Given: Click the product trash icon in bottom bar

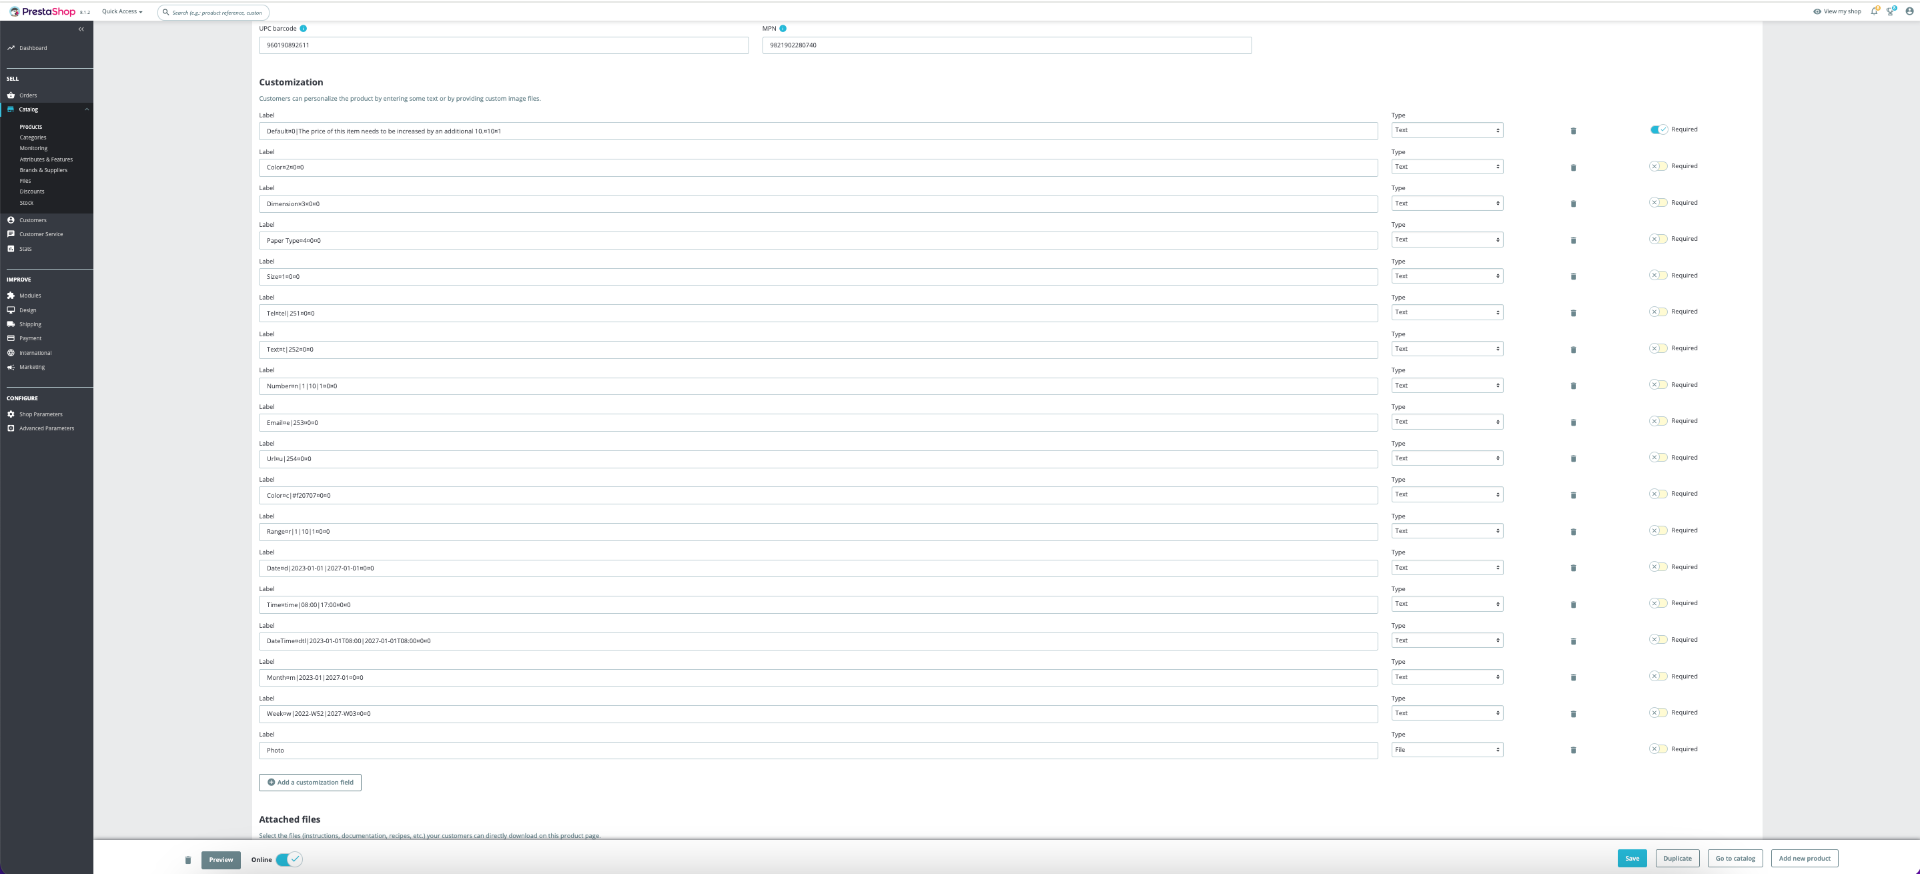Looking at the screenshot, I should tap(188, 860).
